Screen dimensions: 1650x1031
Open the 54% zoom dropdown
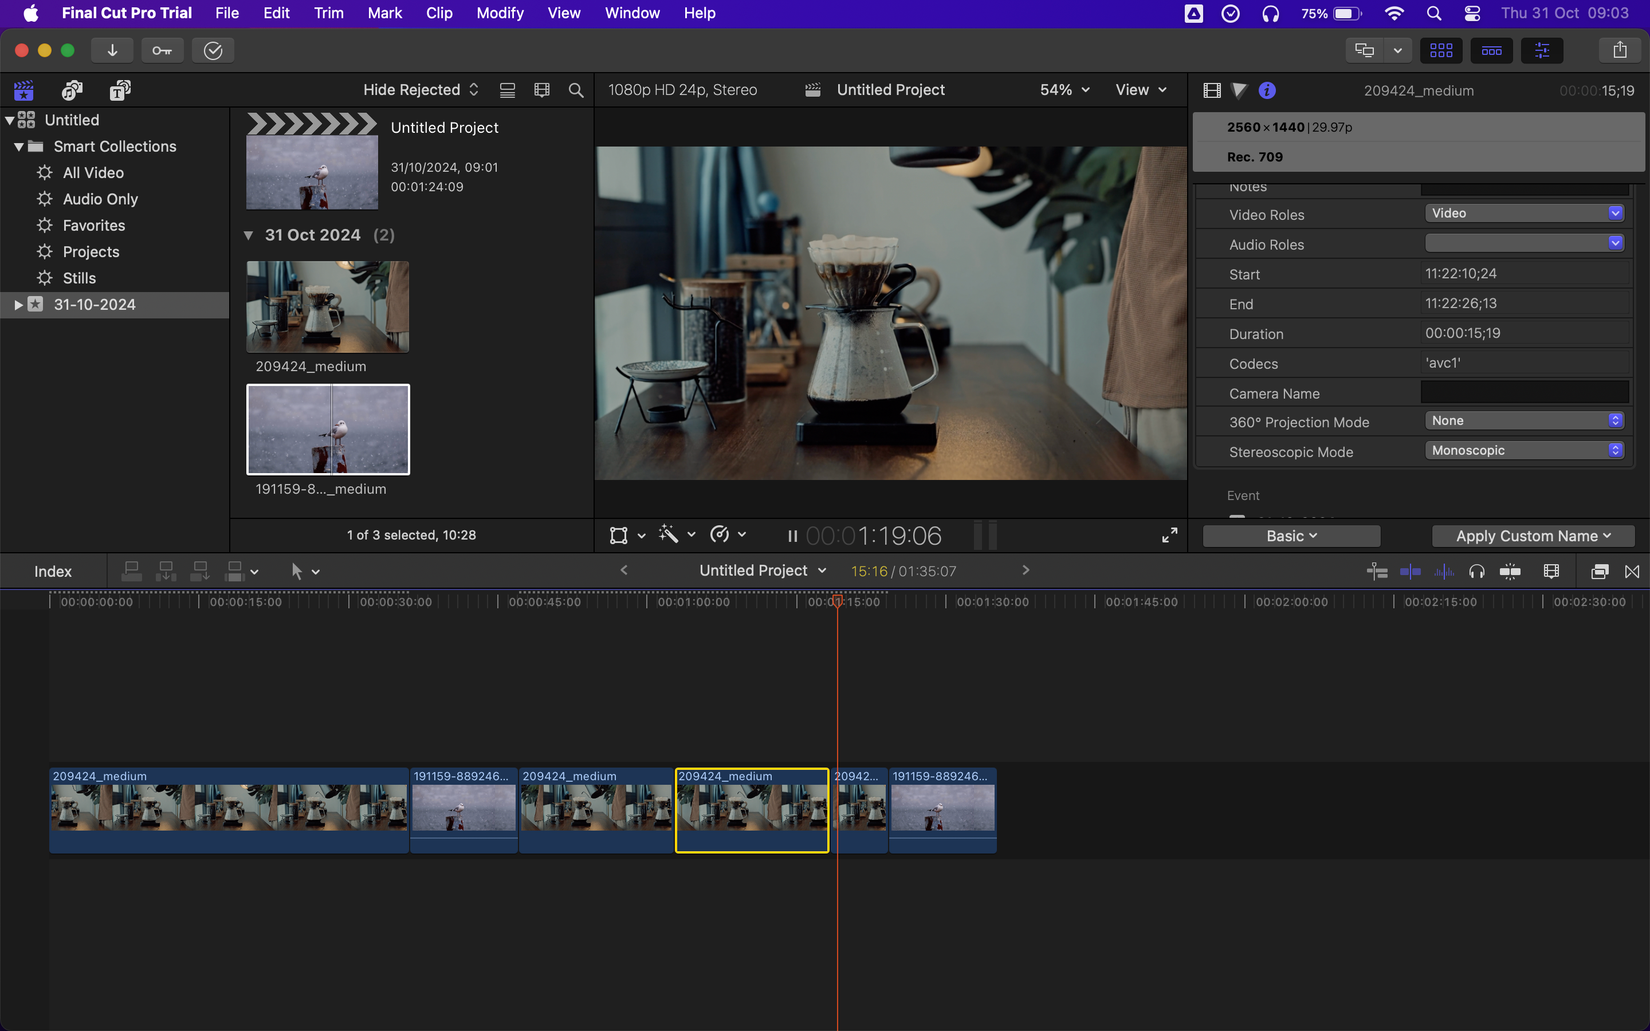tap(1064, 90)
